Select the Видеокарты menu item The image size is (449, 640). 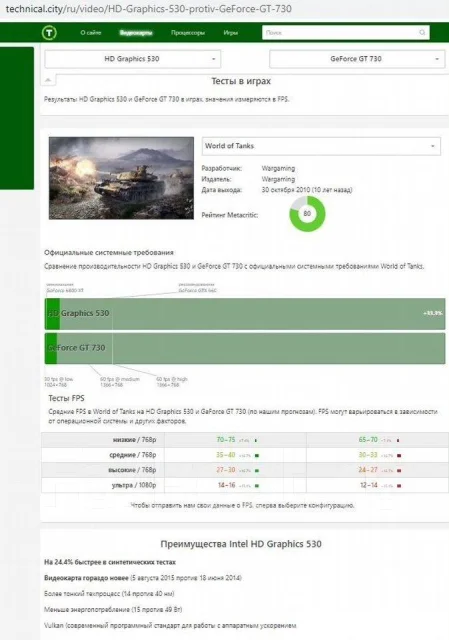point(136,33)
